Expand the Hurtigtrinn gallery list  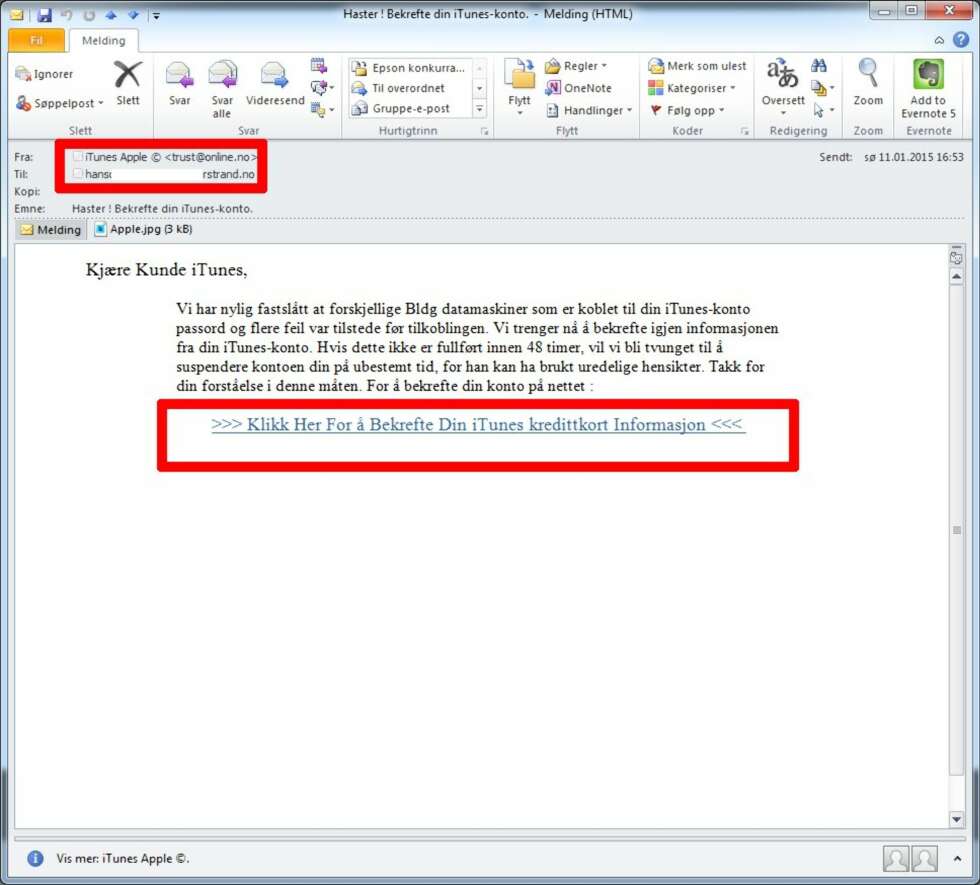(479, 109)
